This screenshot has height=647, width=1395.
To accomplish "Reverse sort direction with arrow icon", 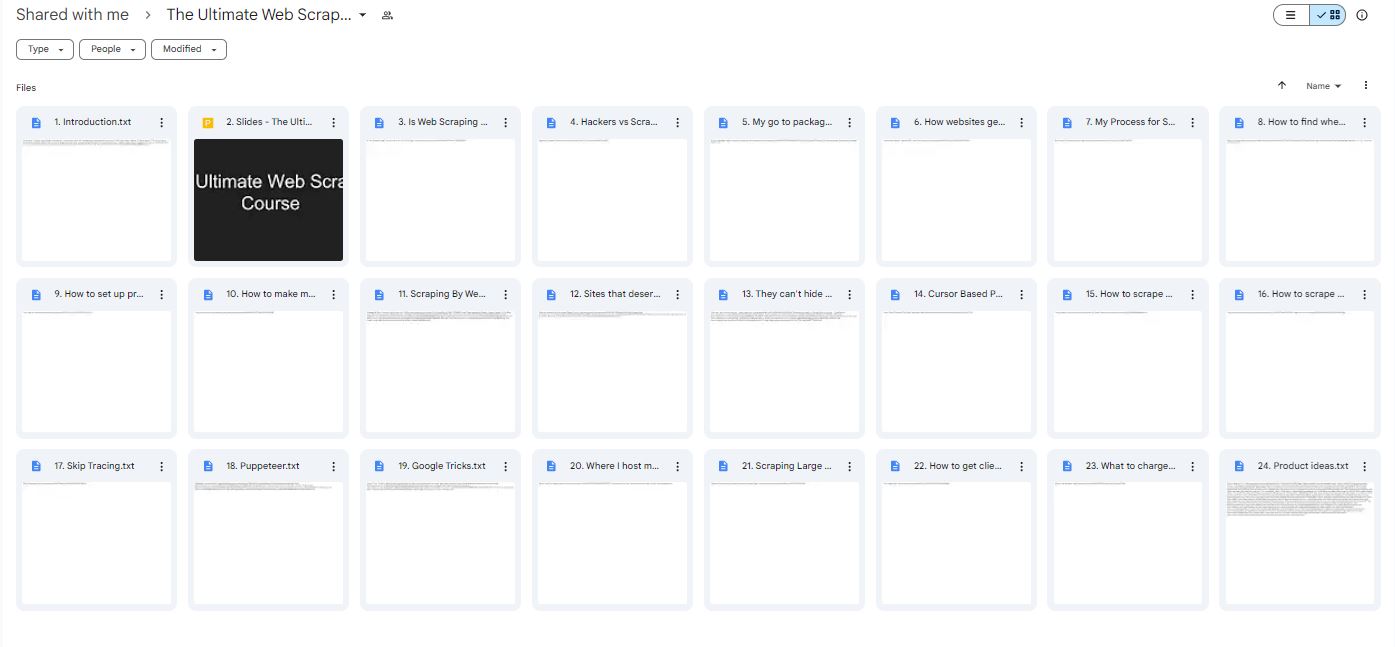I will (x=1281, y=86).
